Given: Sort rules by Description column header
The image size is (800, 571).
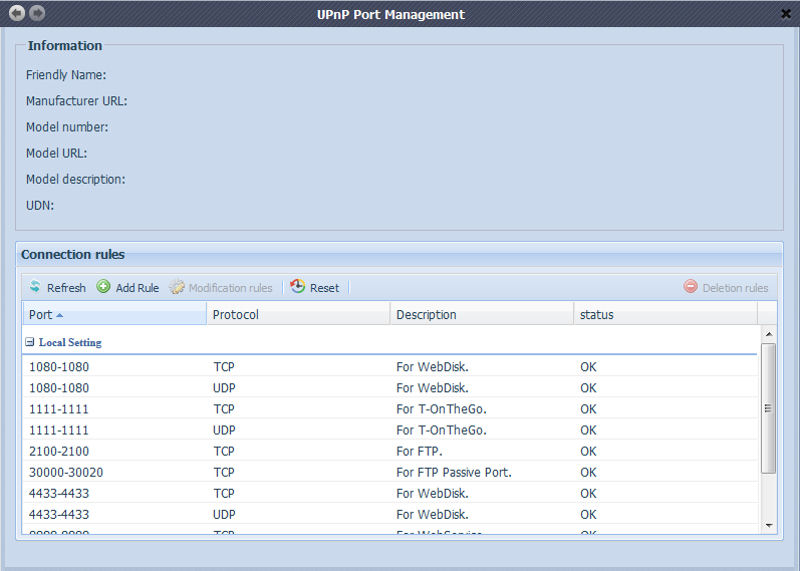Looking at the screenshot, I should coord(426,314).
